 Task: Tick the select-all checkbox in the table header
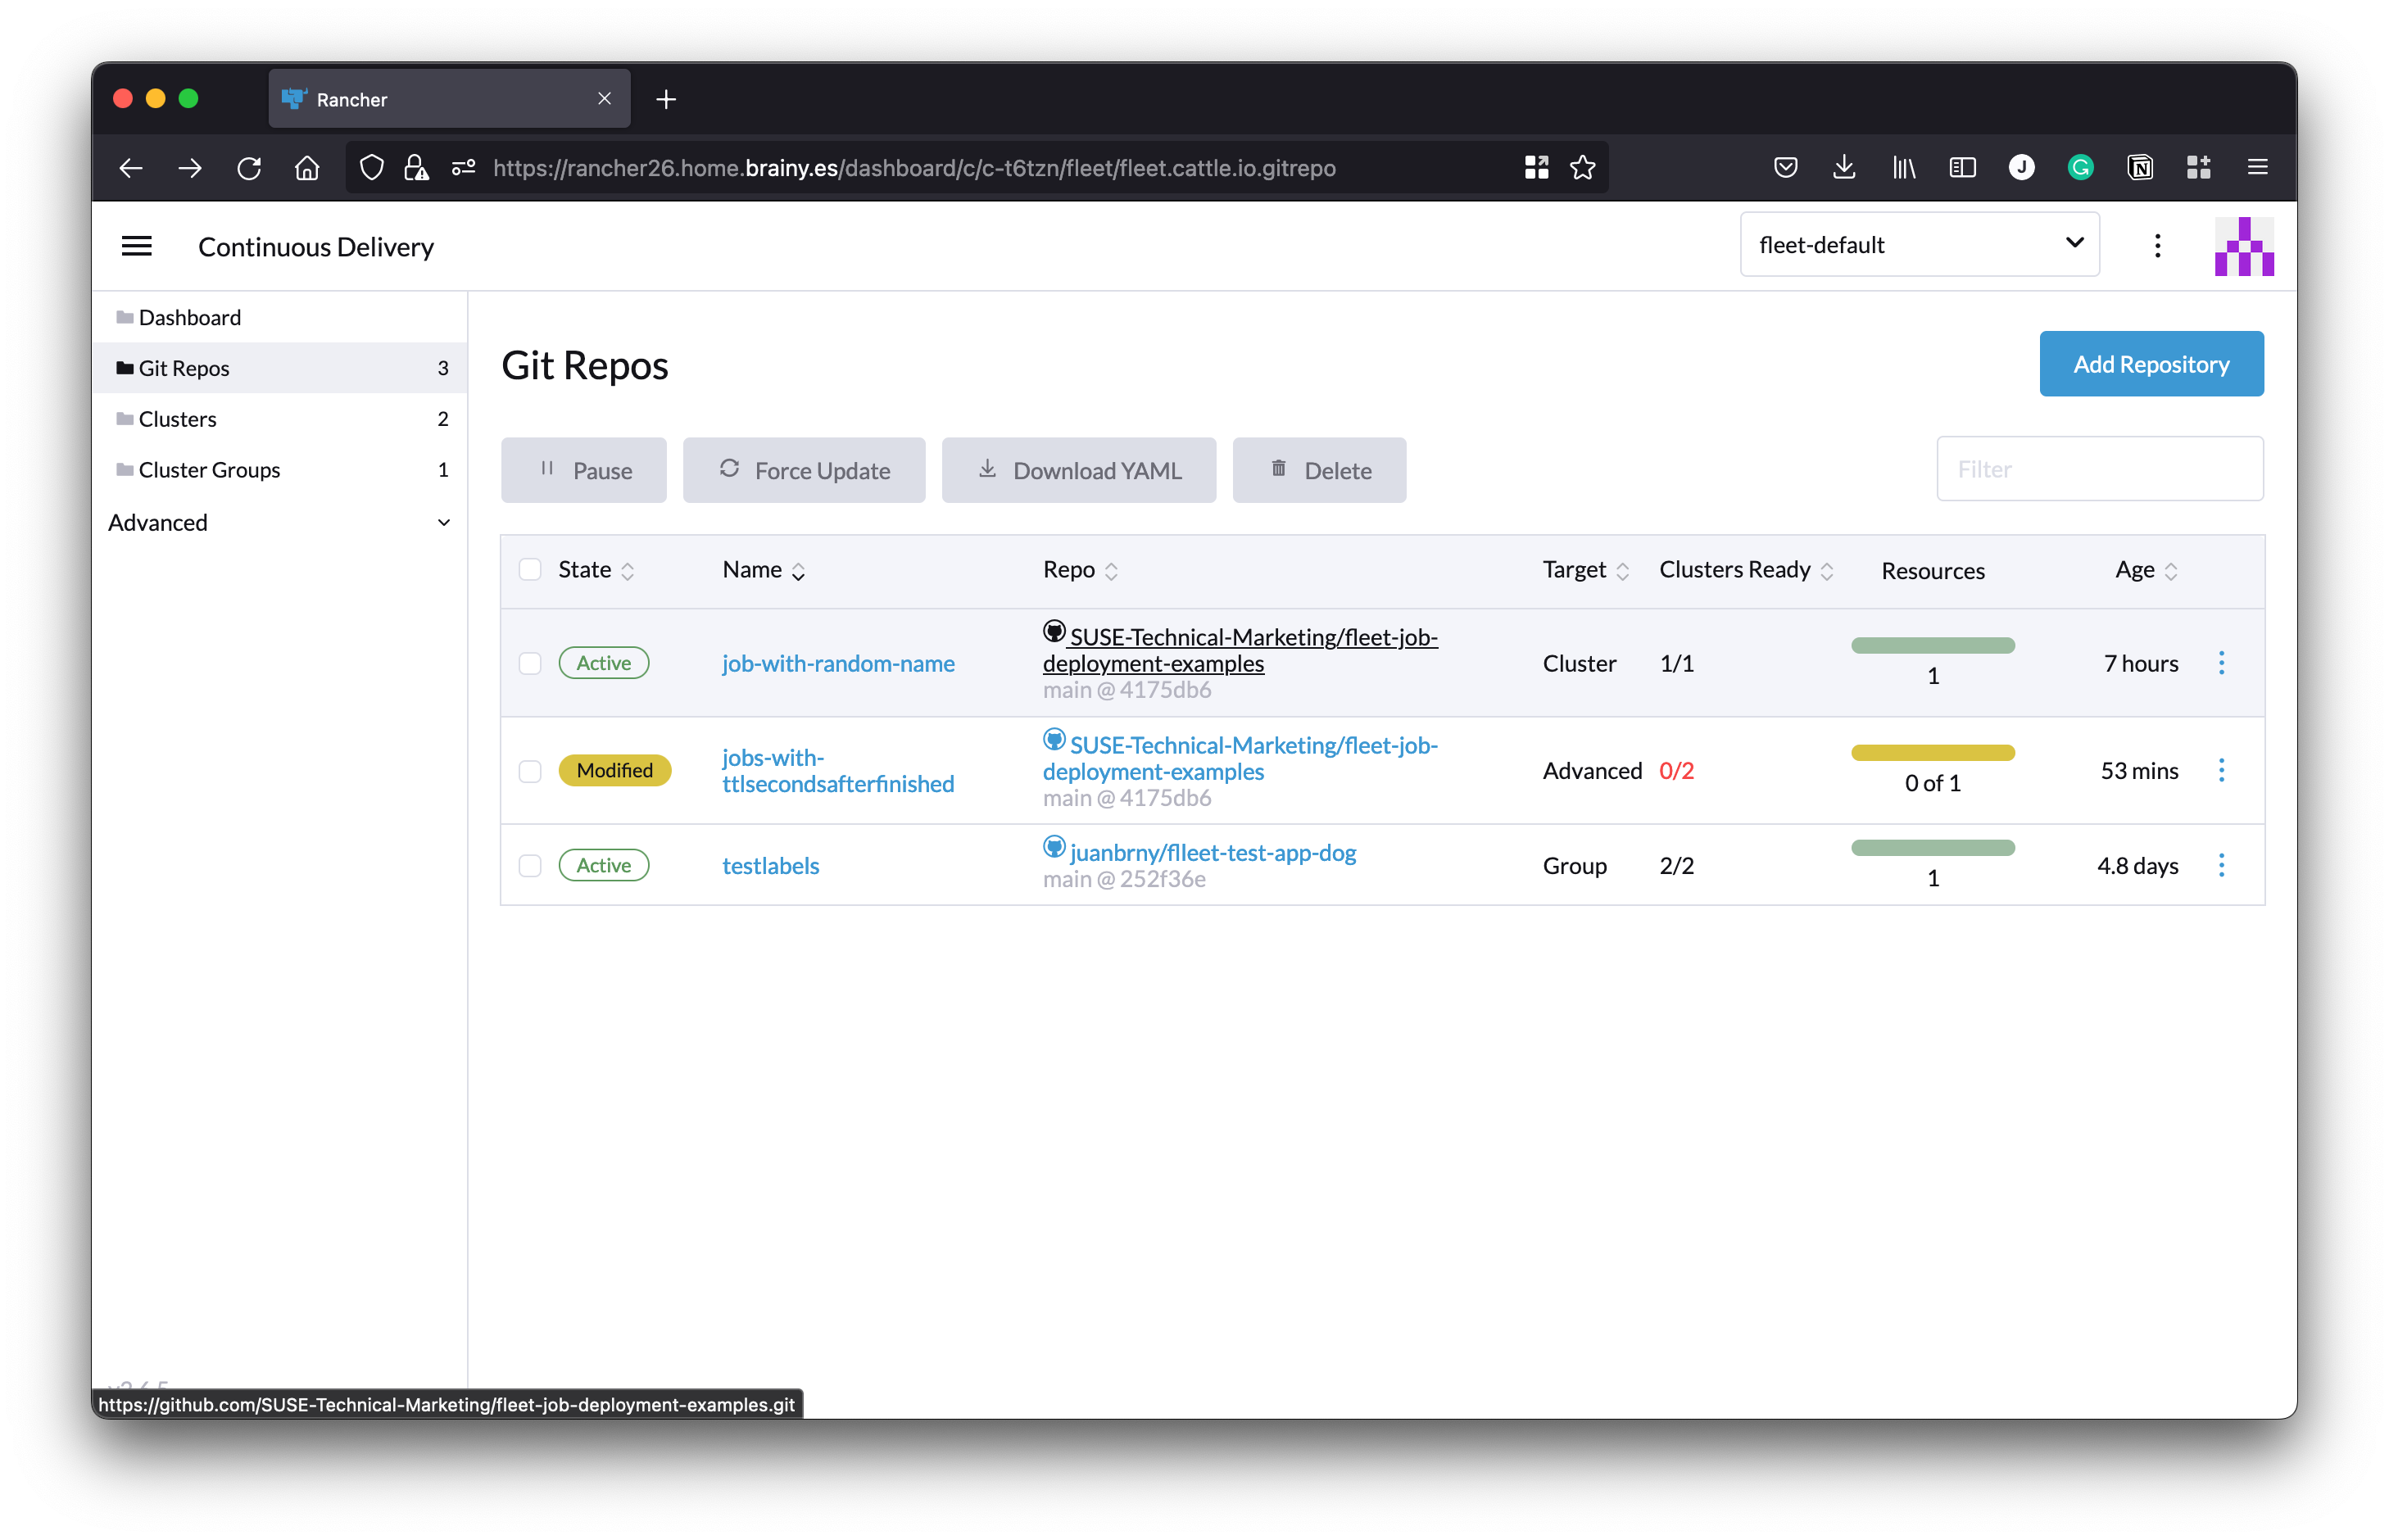530,570
